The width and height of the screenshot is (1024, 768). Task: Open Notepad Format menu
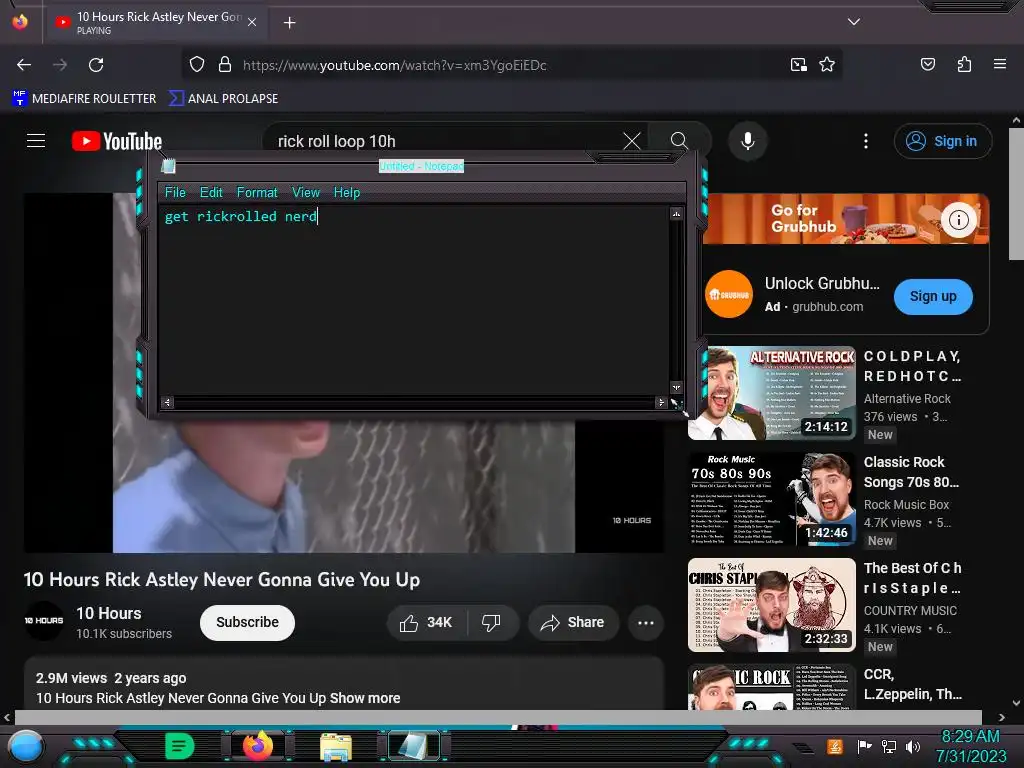coord(257,193)
